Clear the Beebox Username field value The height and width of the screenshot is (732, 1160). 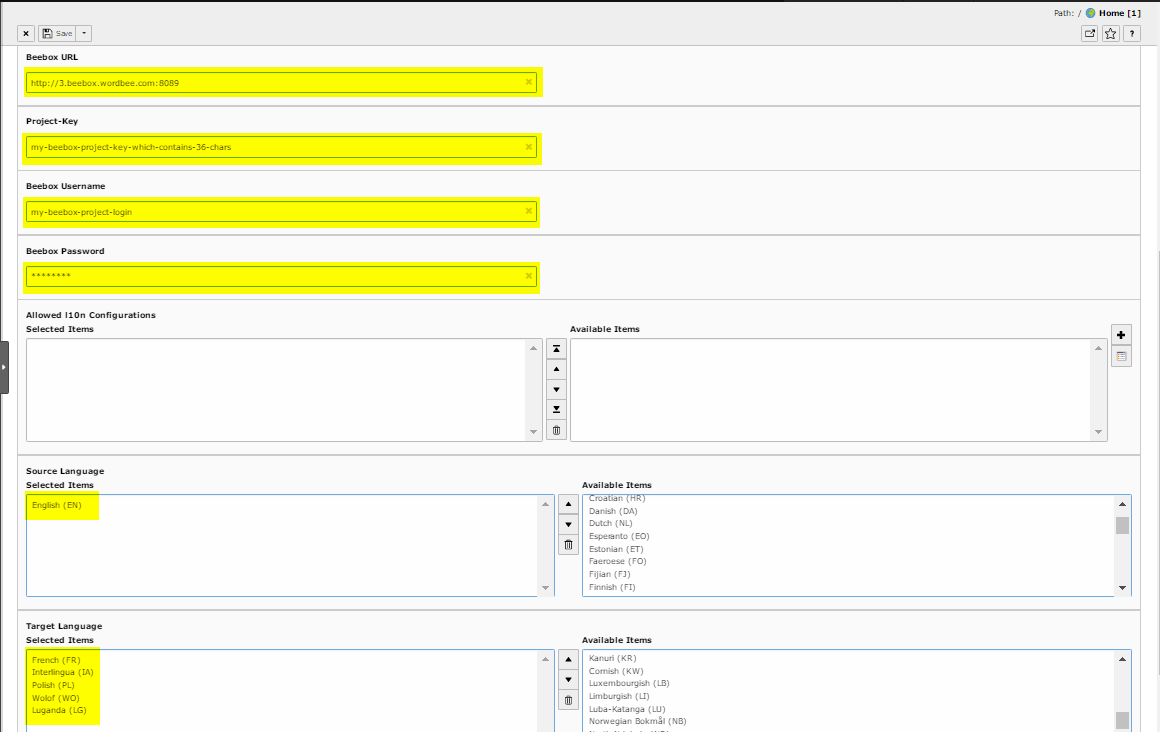pyautogui.click(x=528, y=211)
